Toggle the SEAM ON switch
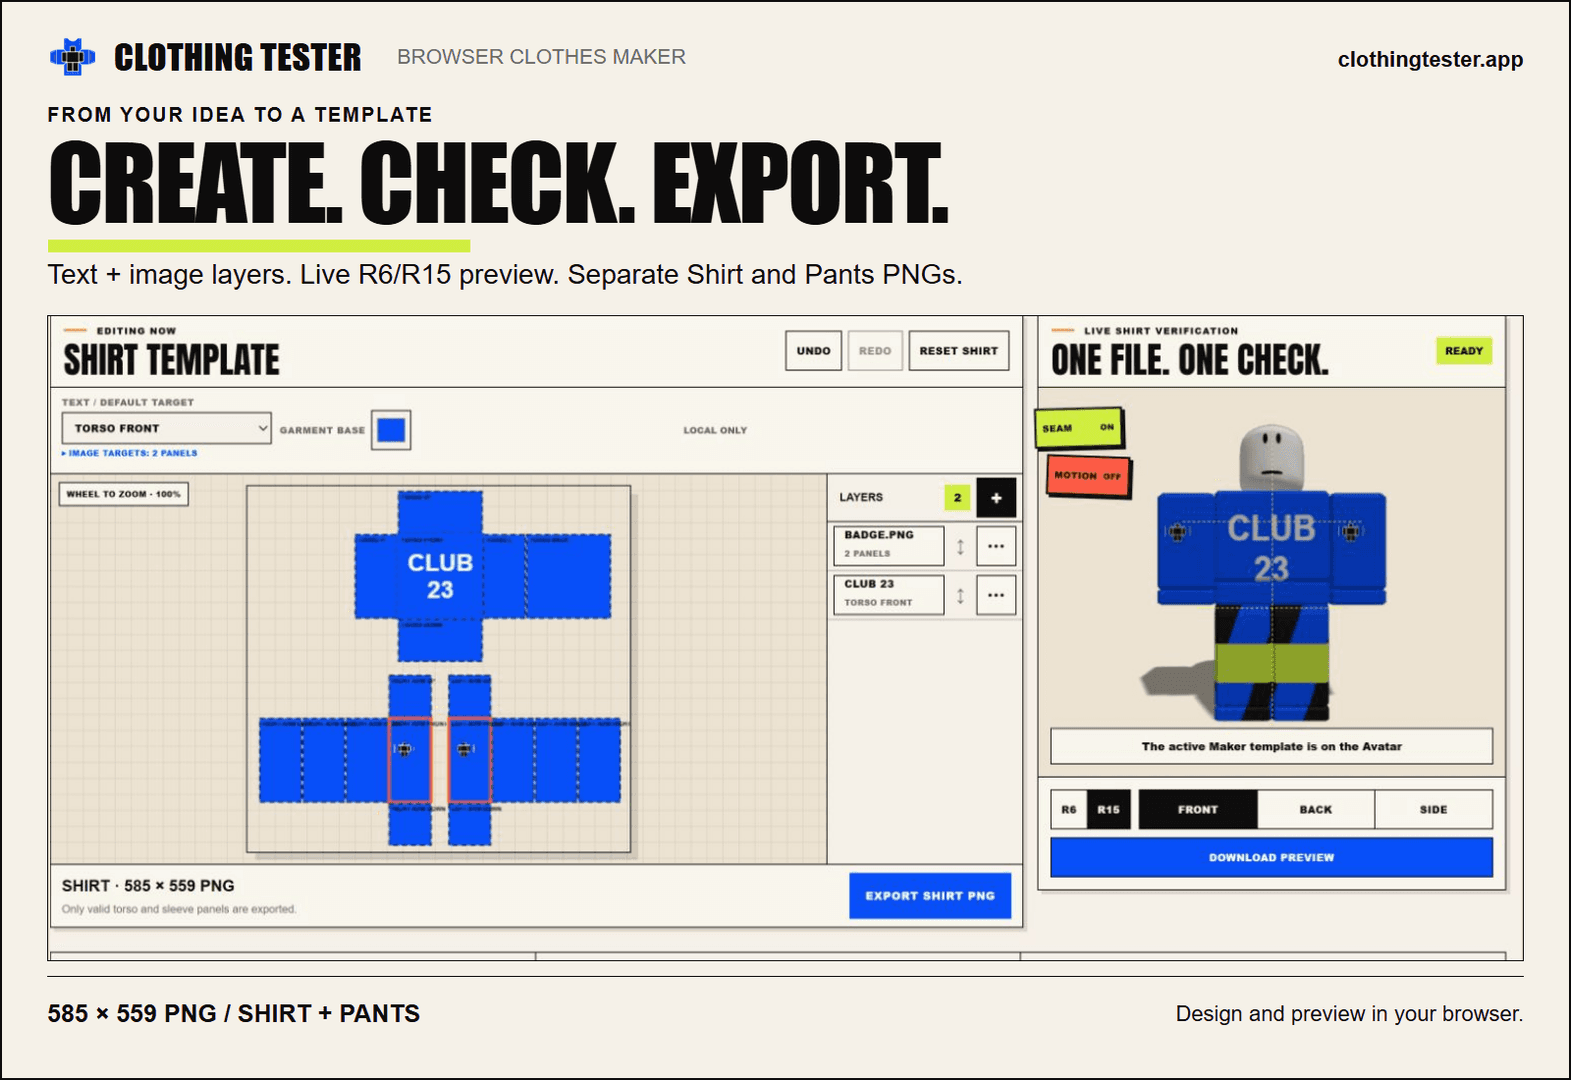This screenshot has height=1080, width=1571. pos(1078,427)
